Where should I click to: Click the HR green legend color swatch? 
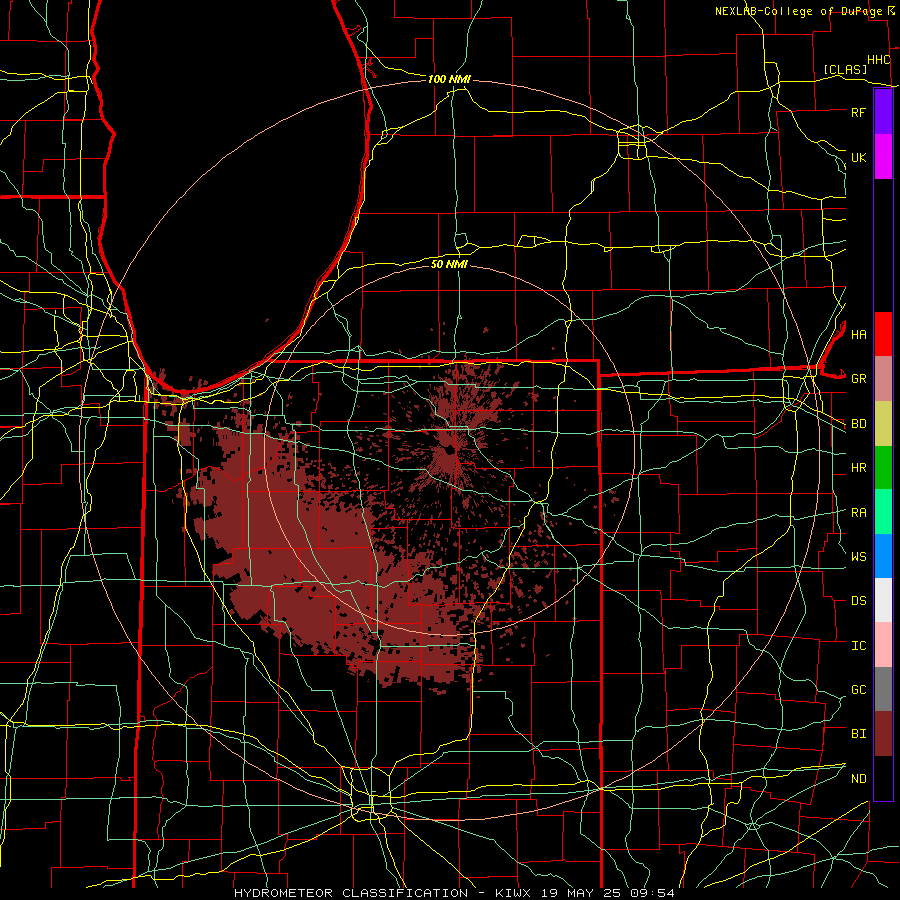pyautogui.click(x=883, y=467)
